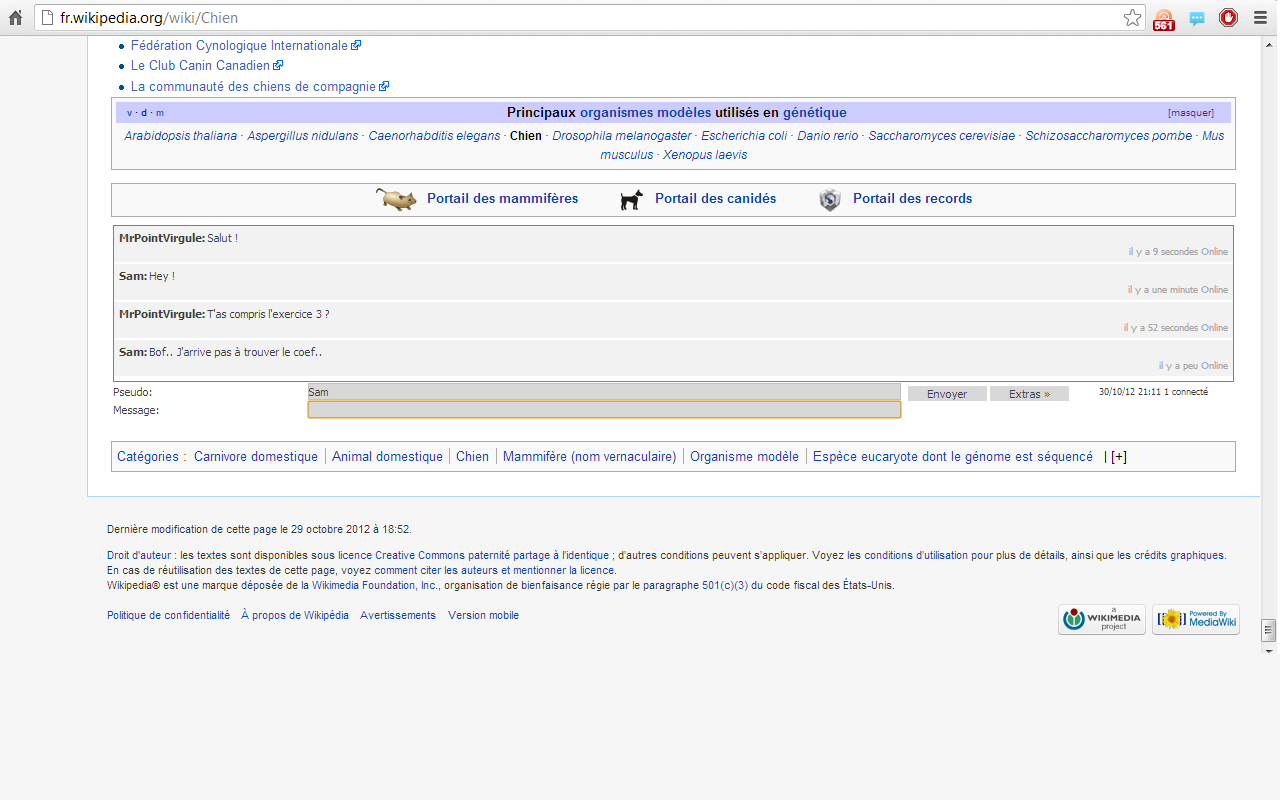Click the Pseudo field containing Sam
1280x800 pixels.
pos(604,392)
